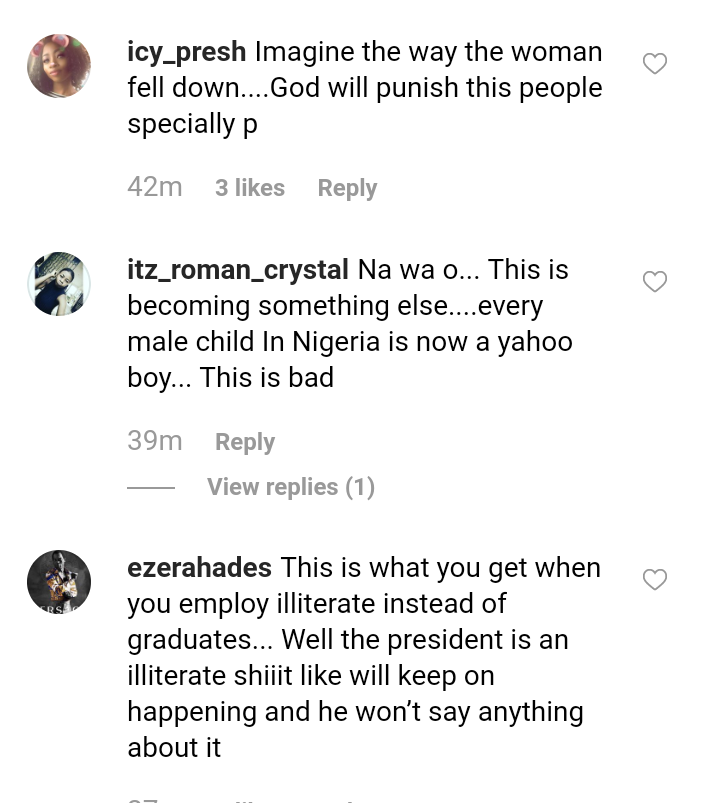This screenshot has width=712, height=803.
Task: Reply to icy_presh's comment
Action: point(347,188)
